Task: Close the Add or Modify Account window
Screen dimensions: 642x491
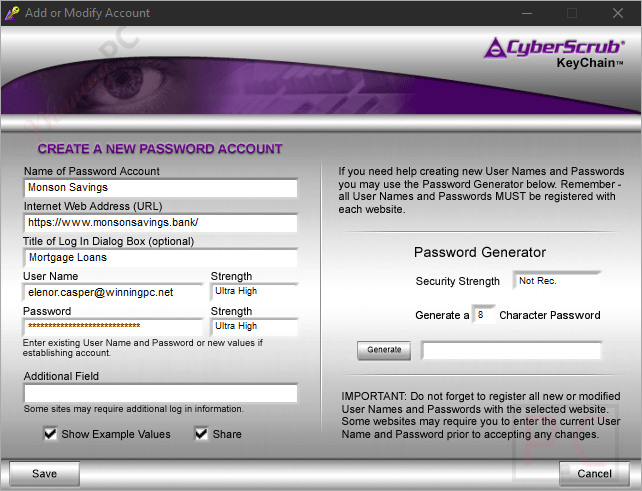Action: click(617, 13)
